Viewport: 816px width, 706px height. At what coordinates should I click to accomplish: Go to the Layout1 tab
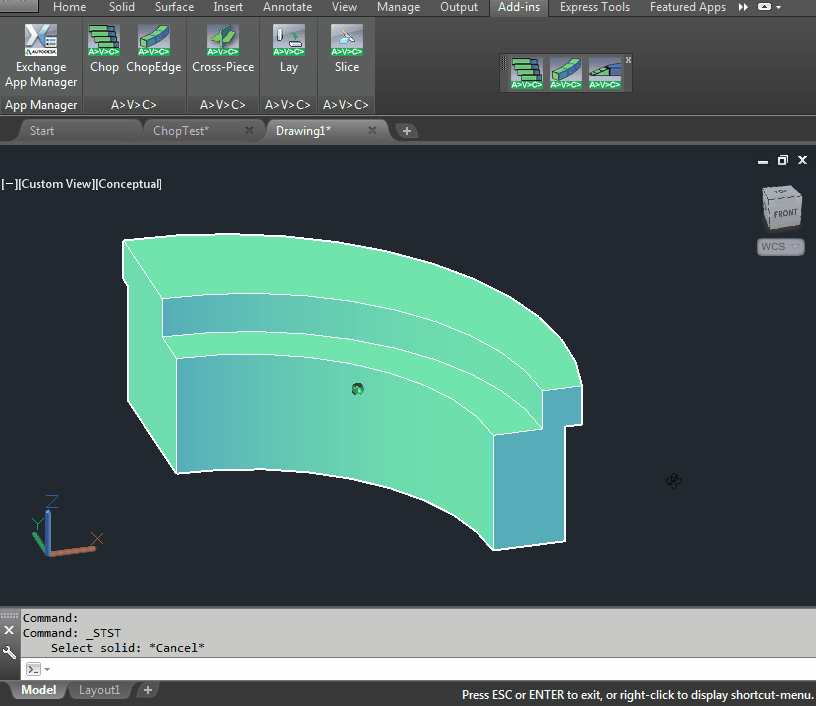(99, 690)
